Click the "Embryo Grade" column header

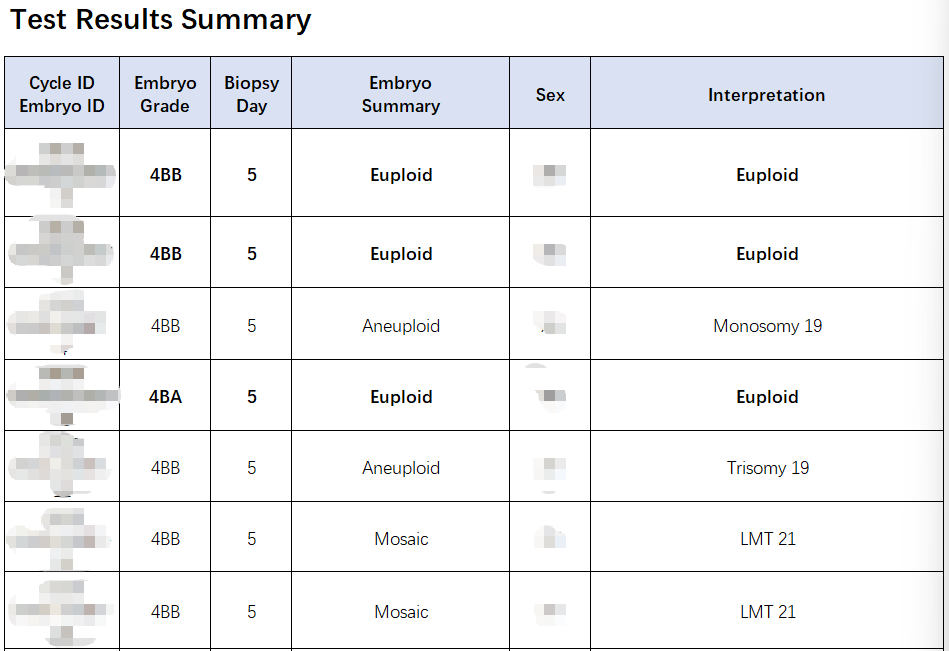point(165,95)
